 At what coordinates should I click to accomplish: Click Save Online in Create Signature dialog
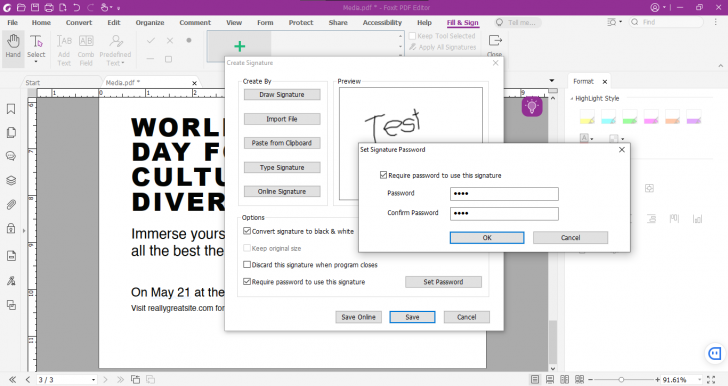358,317
